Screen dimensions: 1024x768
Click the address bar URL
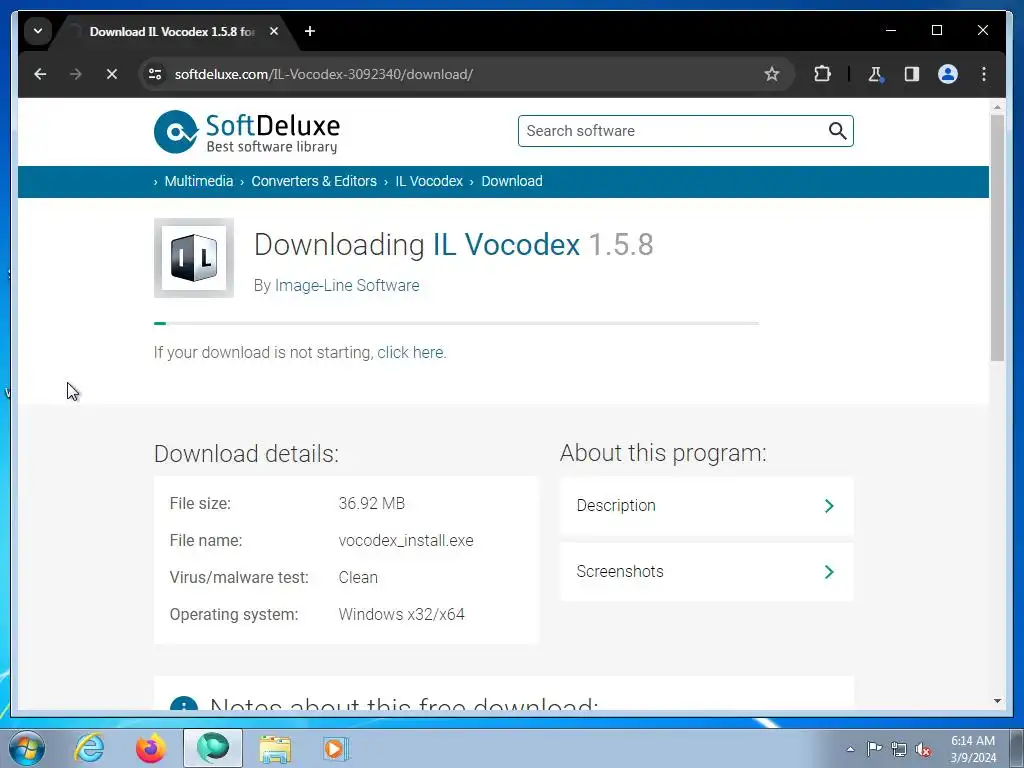pos(324,74)
